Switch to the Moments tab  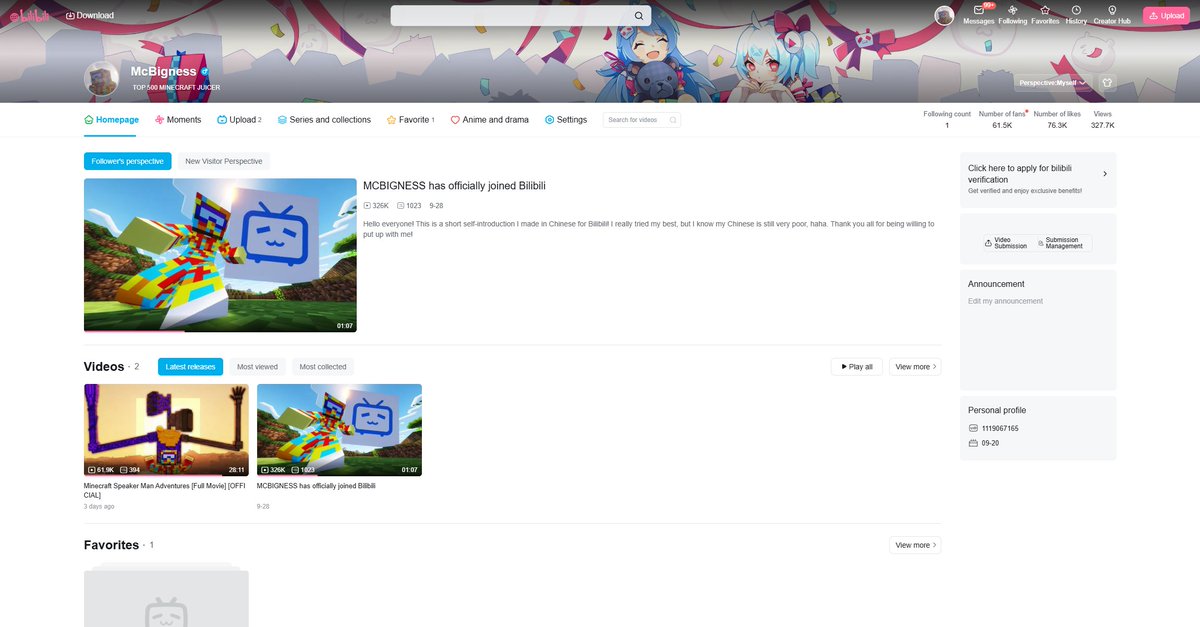178,120
